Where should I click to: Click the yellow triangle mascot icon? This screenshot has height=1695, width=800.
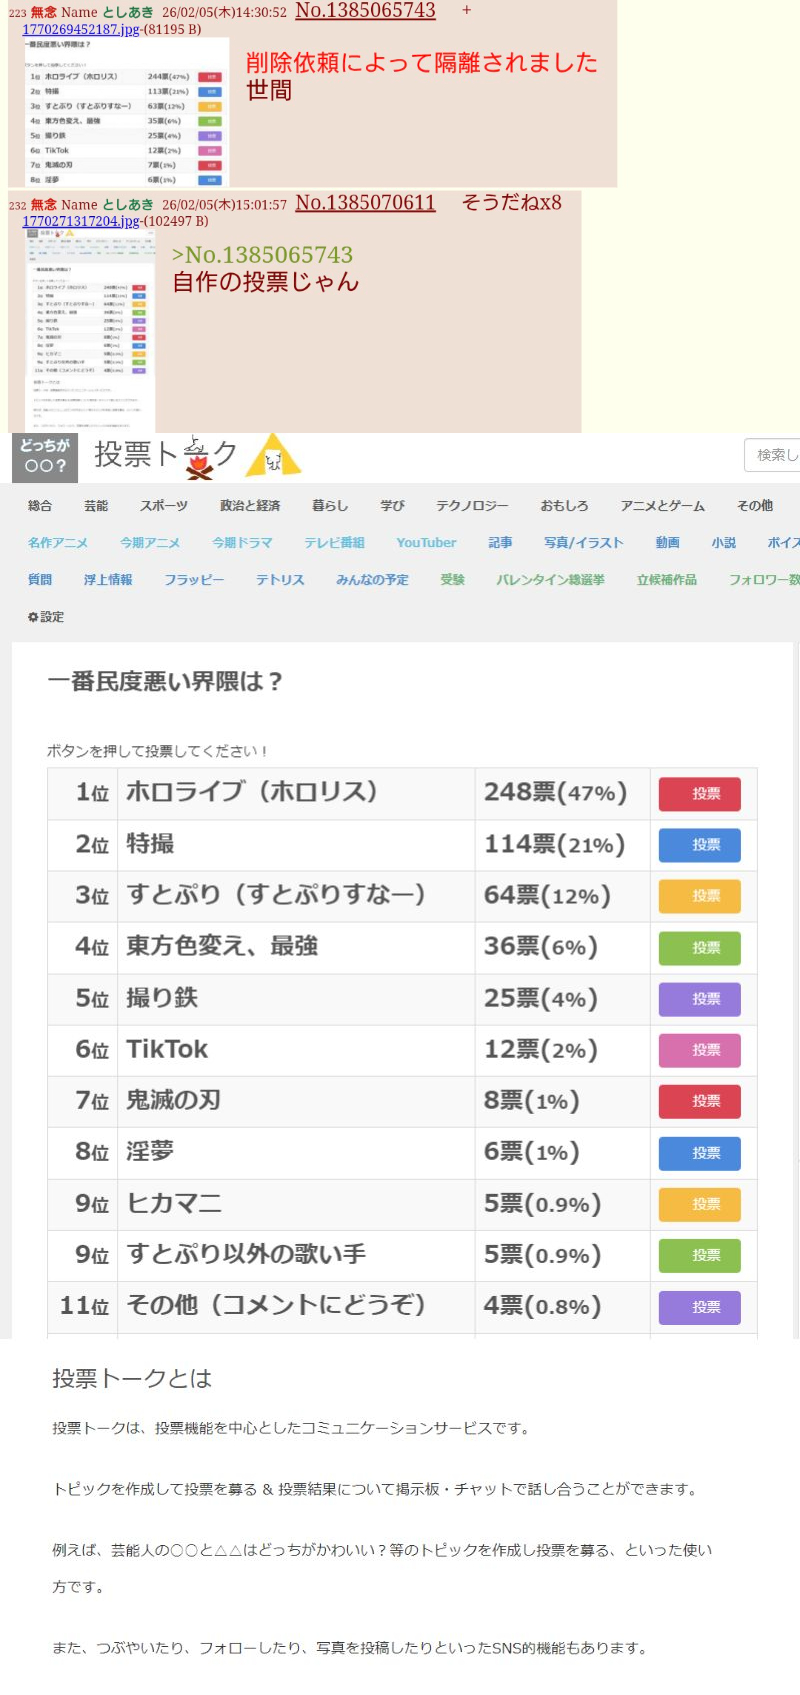[272, 457]
